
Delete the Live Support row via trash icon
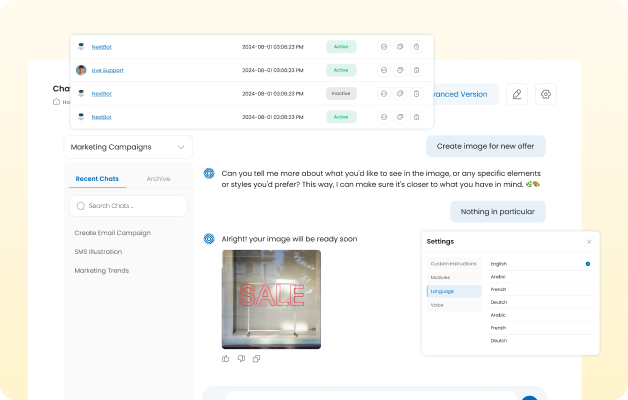tap(416, 70)
